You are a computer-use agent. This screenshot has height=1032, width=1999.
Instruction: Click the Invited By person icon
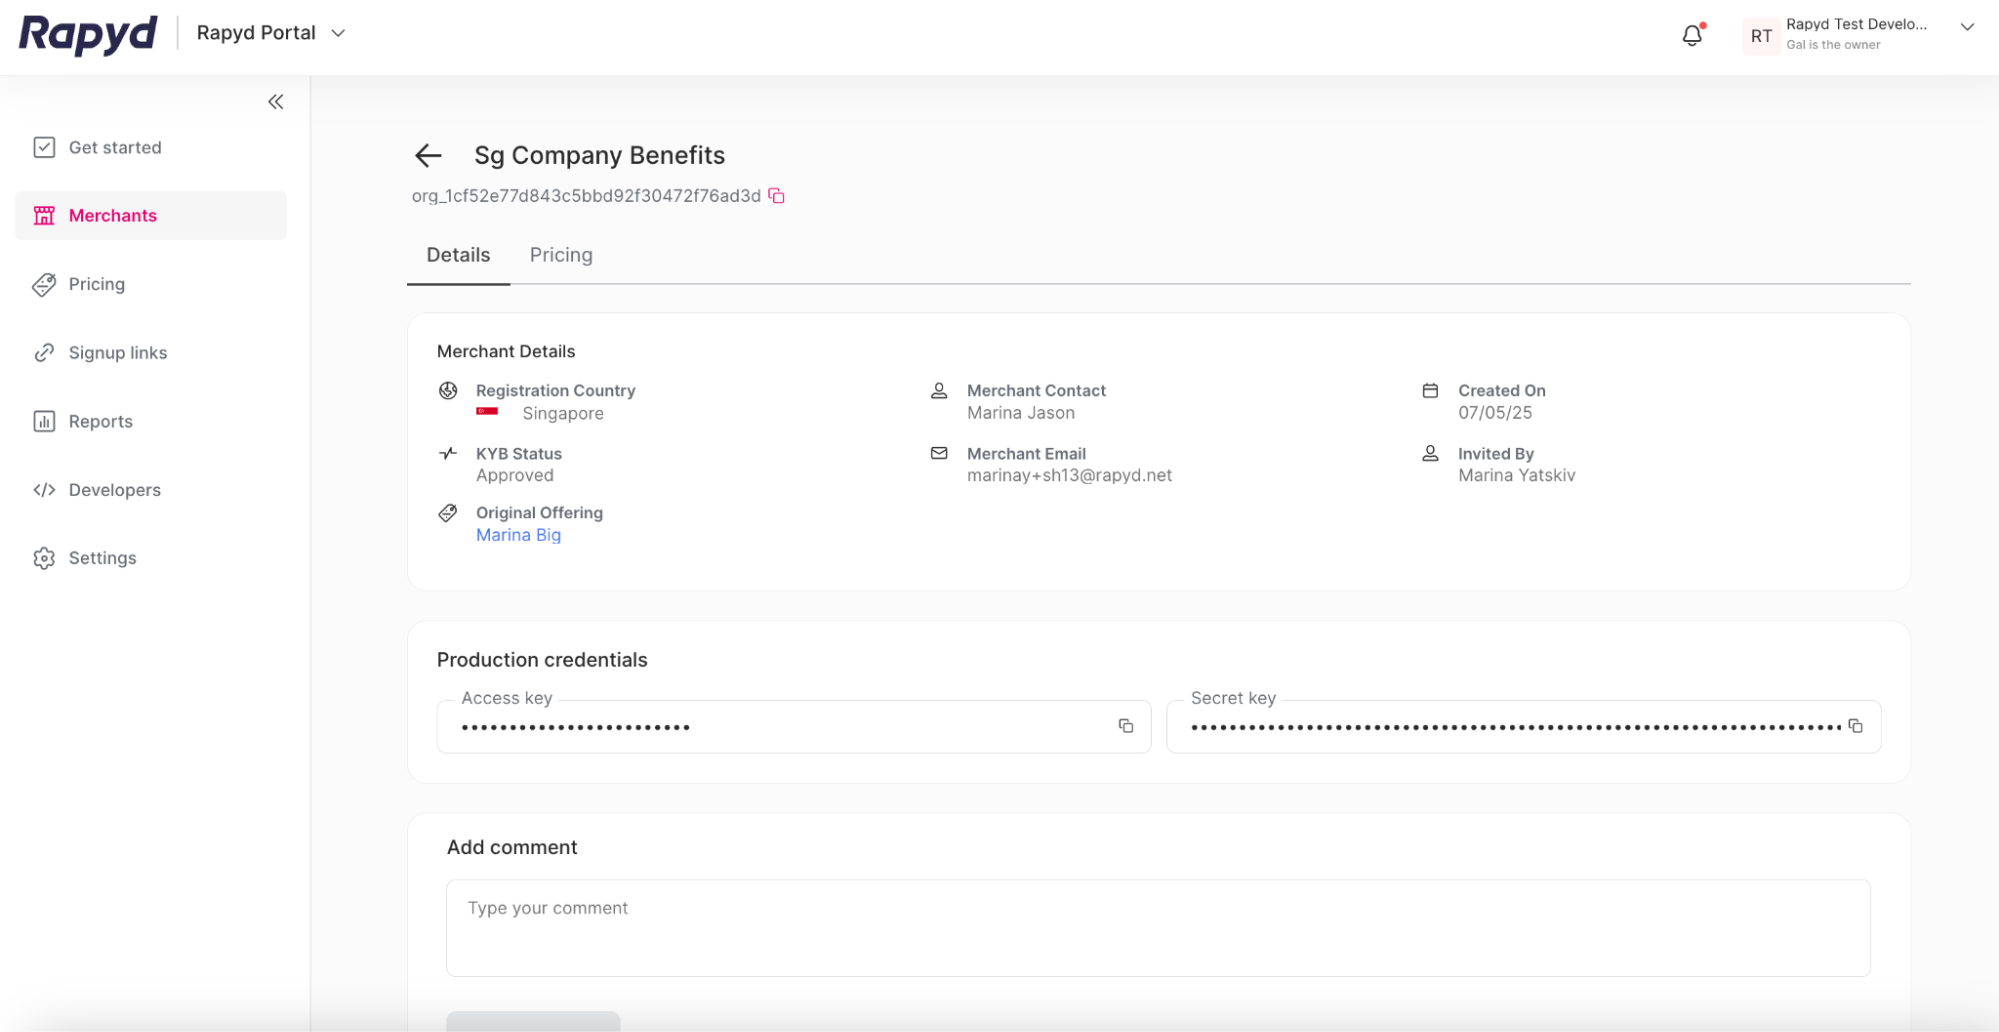pos(1431,453)
